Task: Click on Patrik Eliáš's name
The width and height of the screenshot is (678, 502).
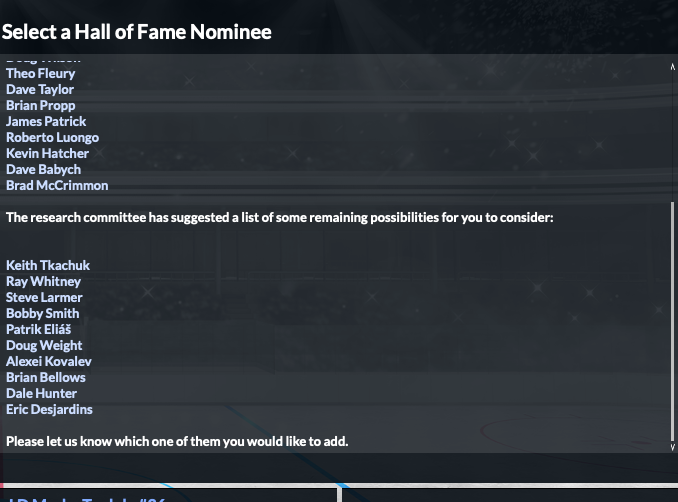Action: pos(38,329)
